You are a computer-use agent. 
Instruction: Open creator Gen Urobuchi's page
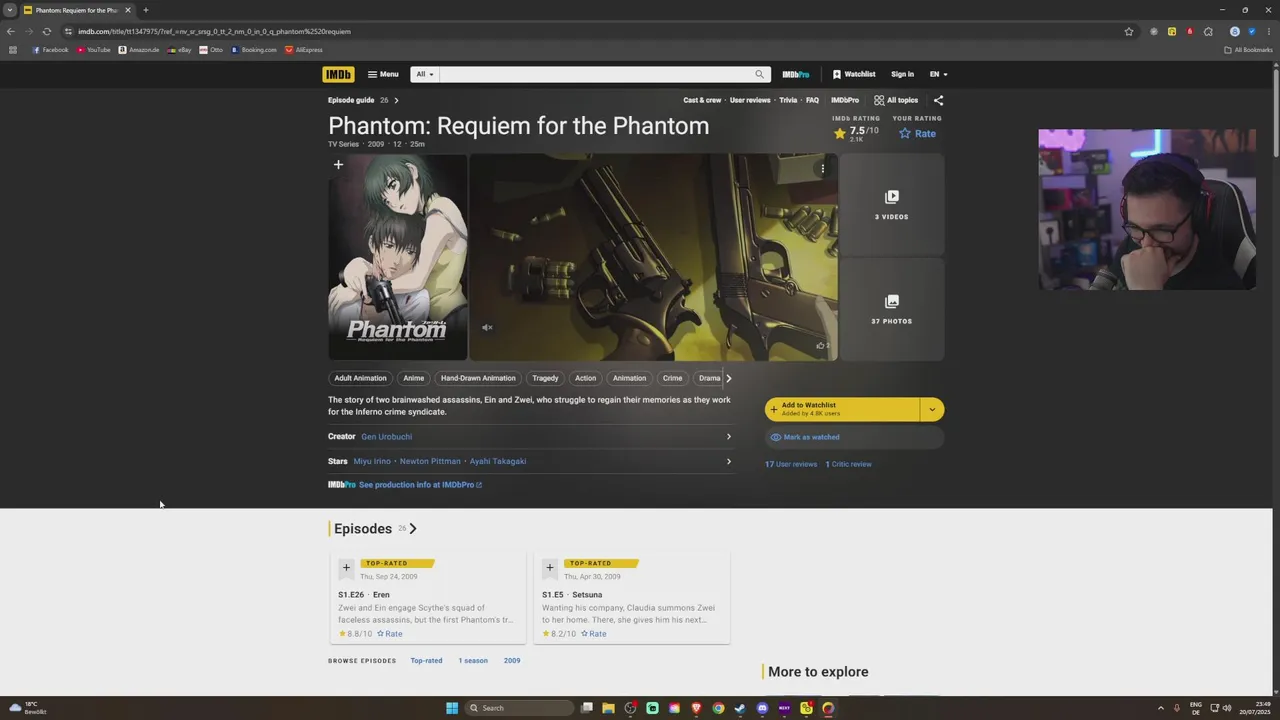click(x=386, y=437)
